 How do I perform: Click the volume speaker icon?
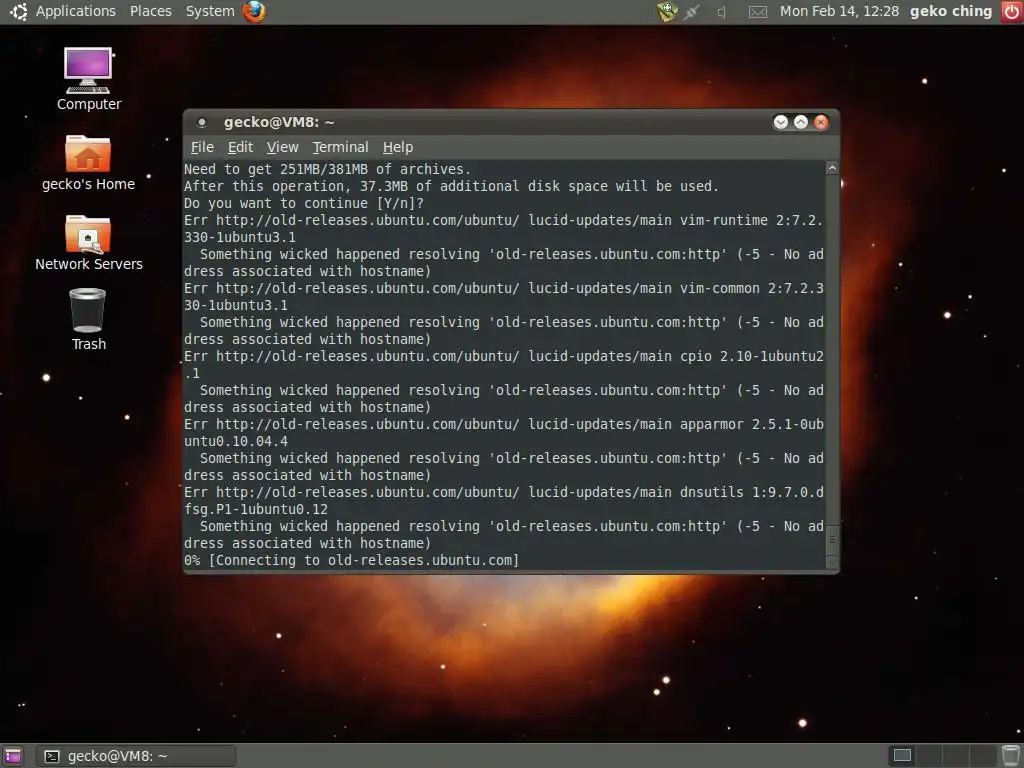(x=722, y=12)
